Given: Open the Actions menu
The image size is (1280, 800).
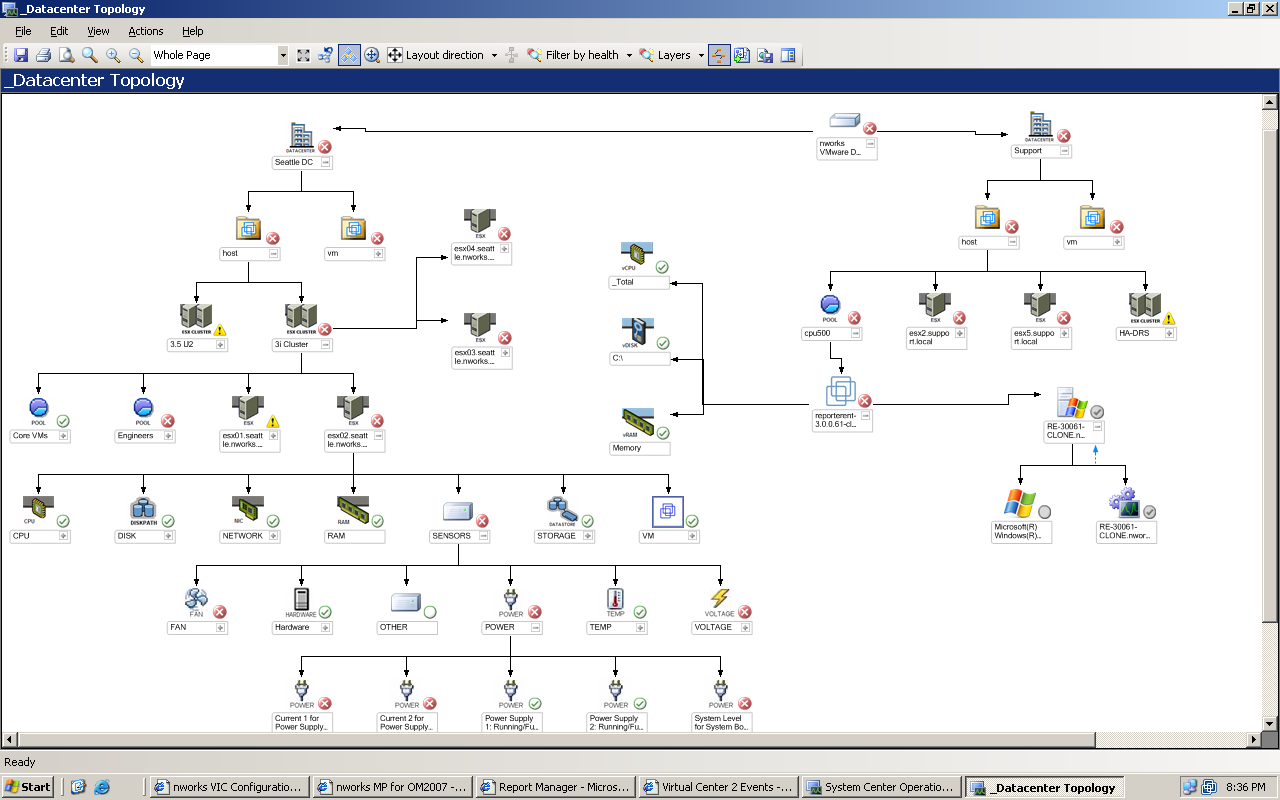Looking at the screenshot, I should coord(146,31).
